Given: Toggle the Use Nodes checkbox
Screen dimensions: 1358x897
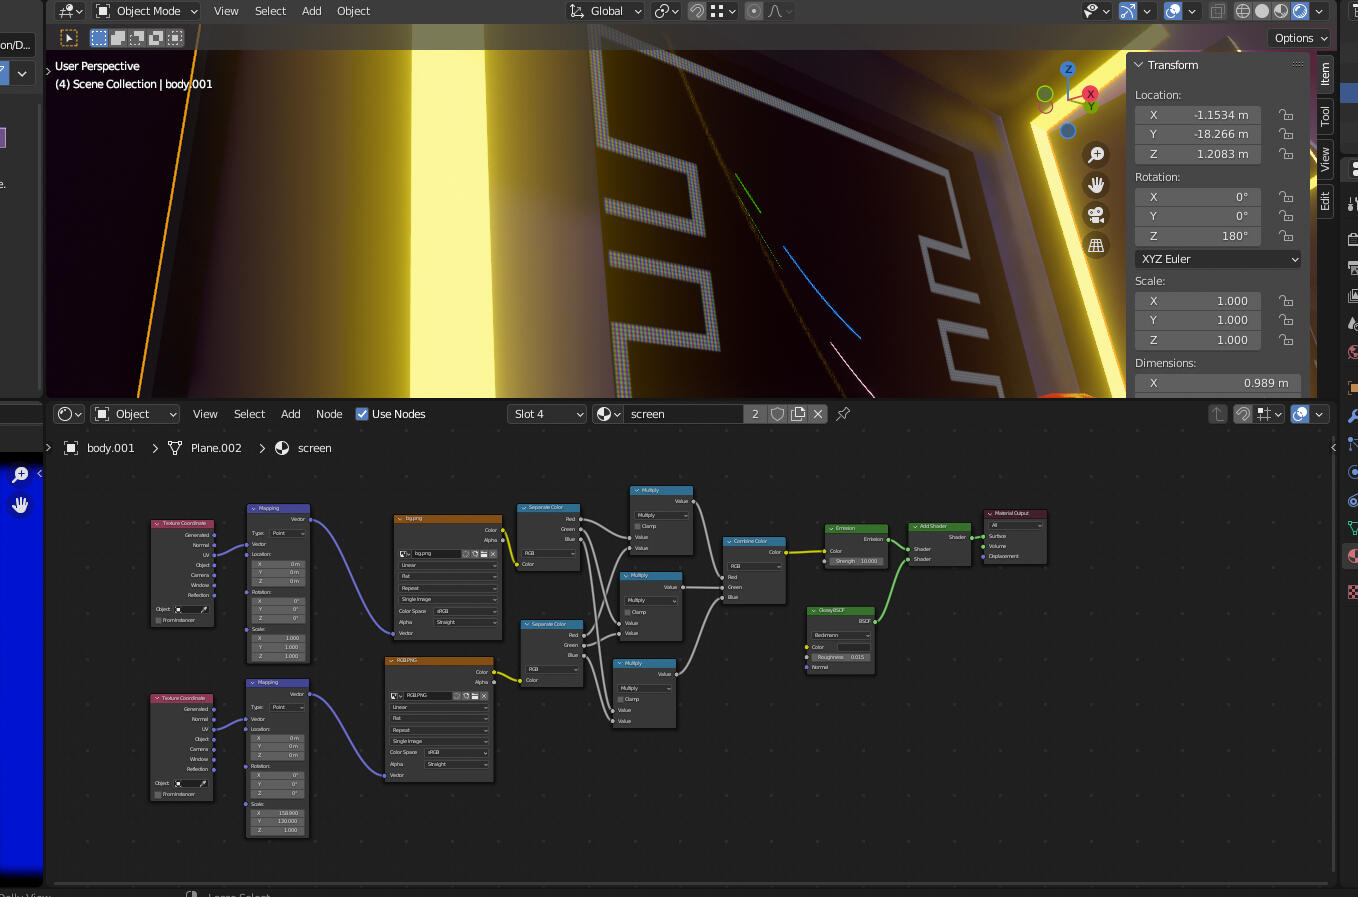Looking at the screenshot, I should [362, 414].
